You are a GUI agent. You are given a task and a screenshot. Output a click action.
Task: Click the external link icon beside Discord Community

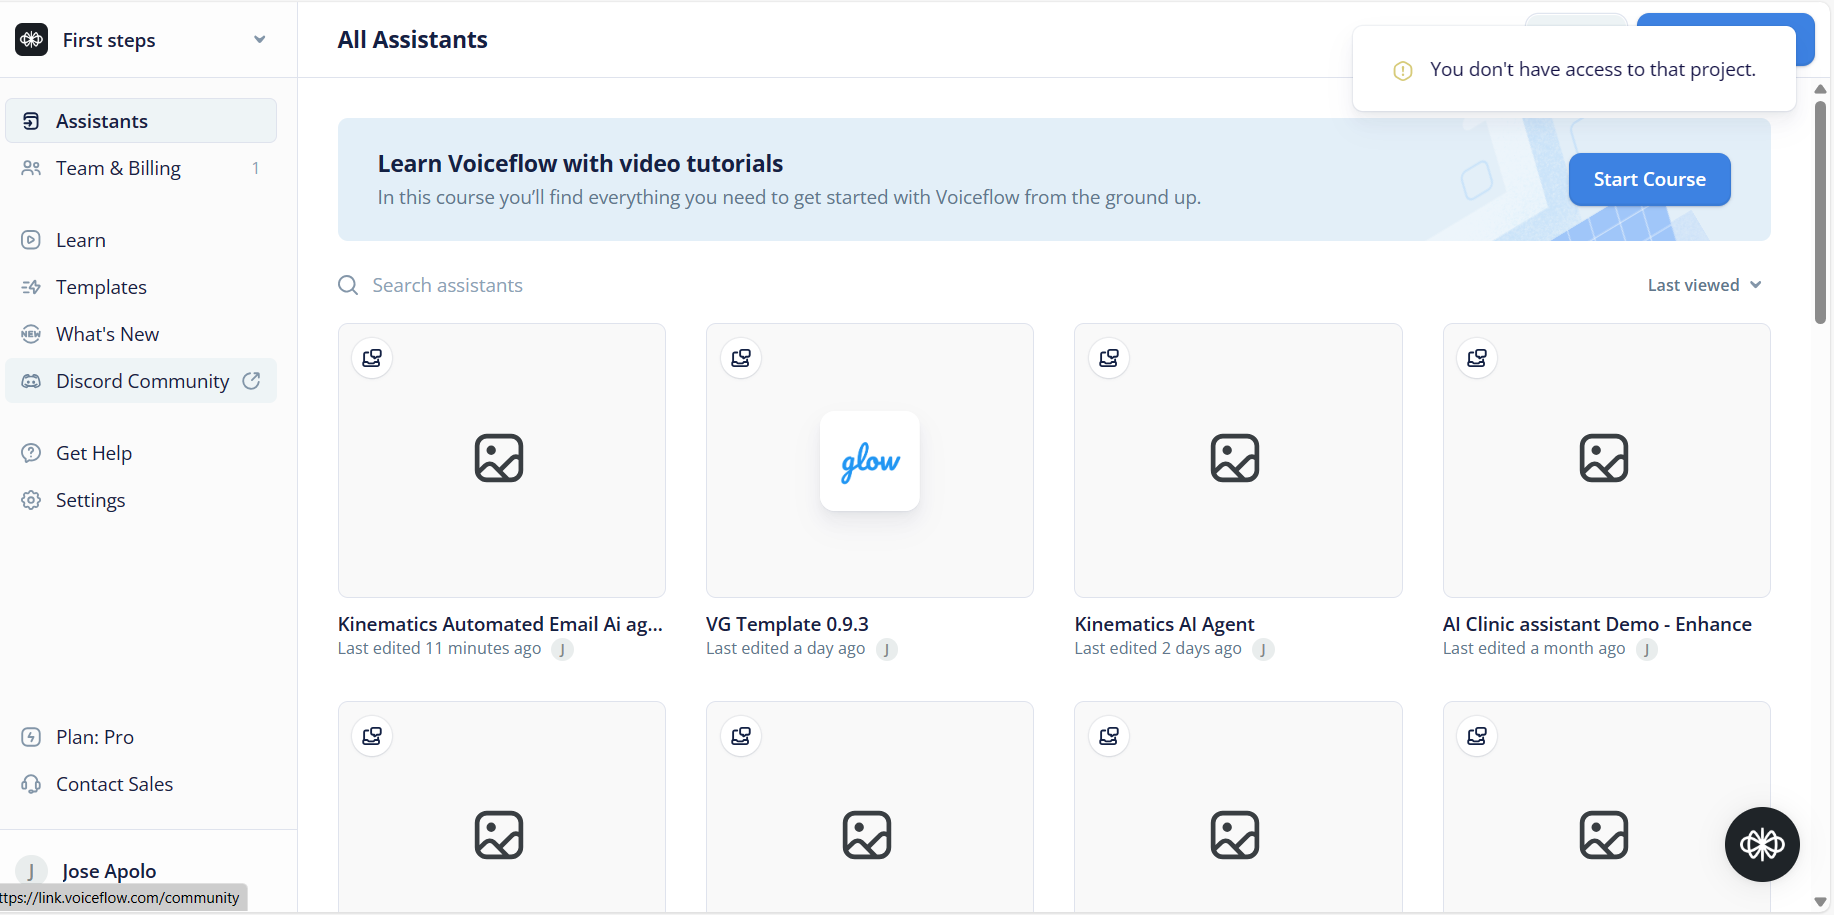pyautogui.click(x=251, y=381)
